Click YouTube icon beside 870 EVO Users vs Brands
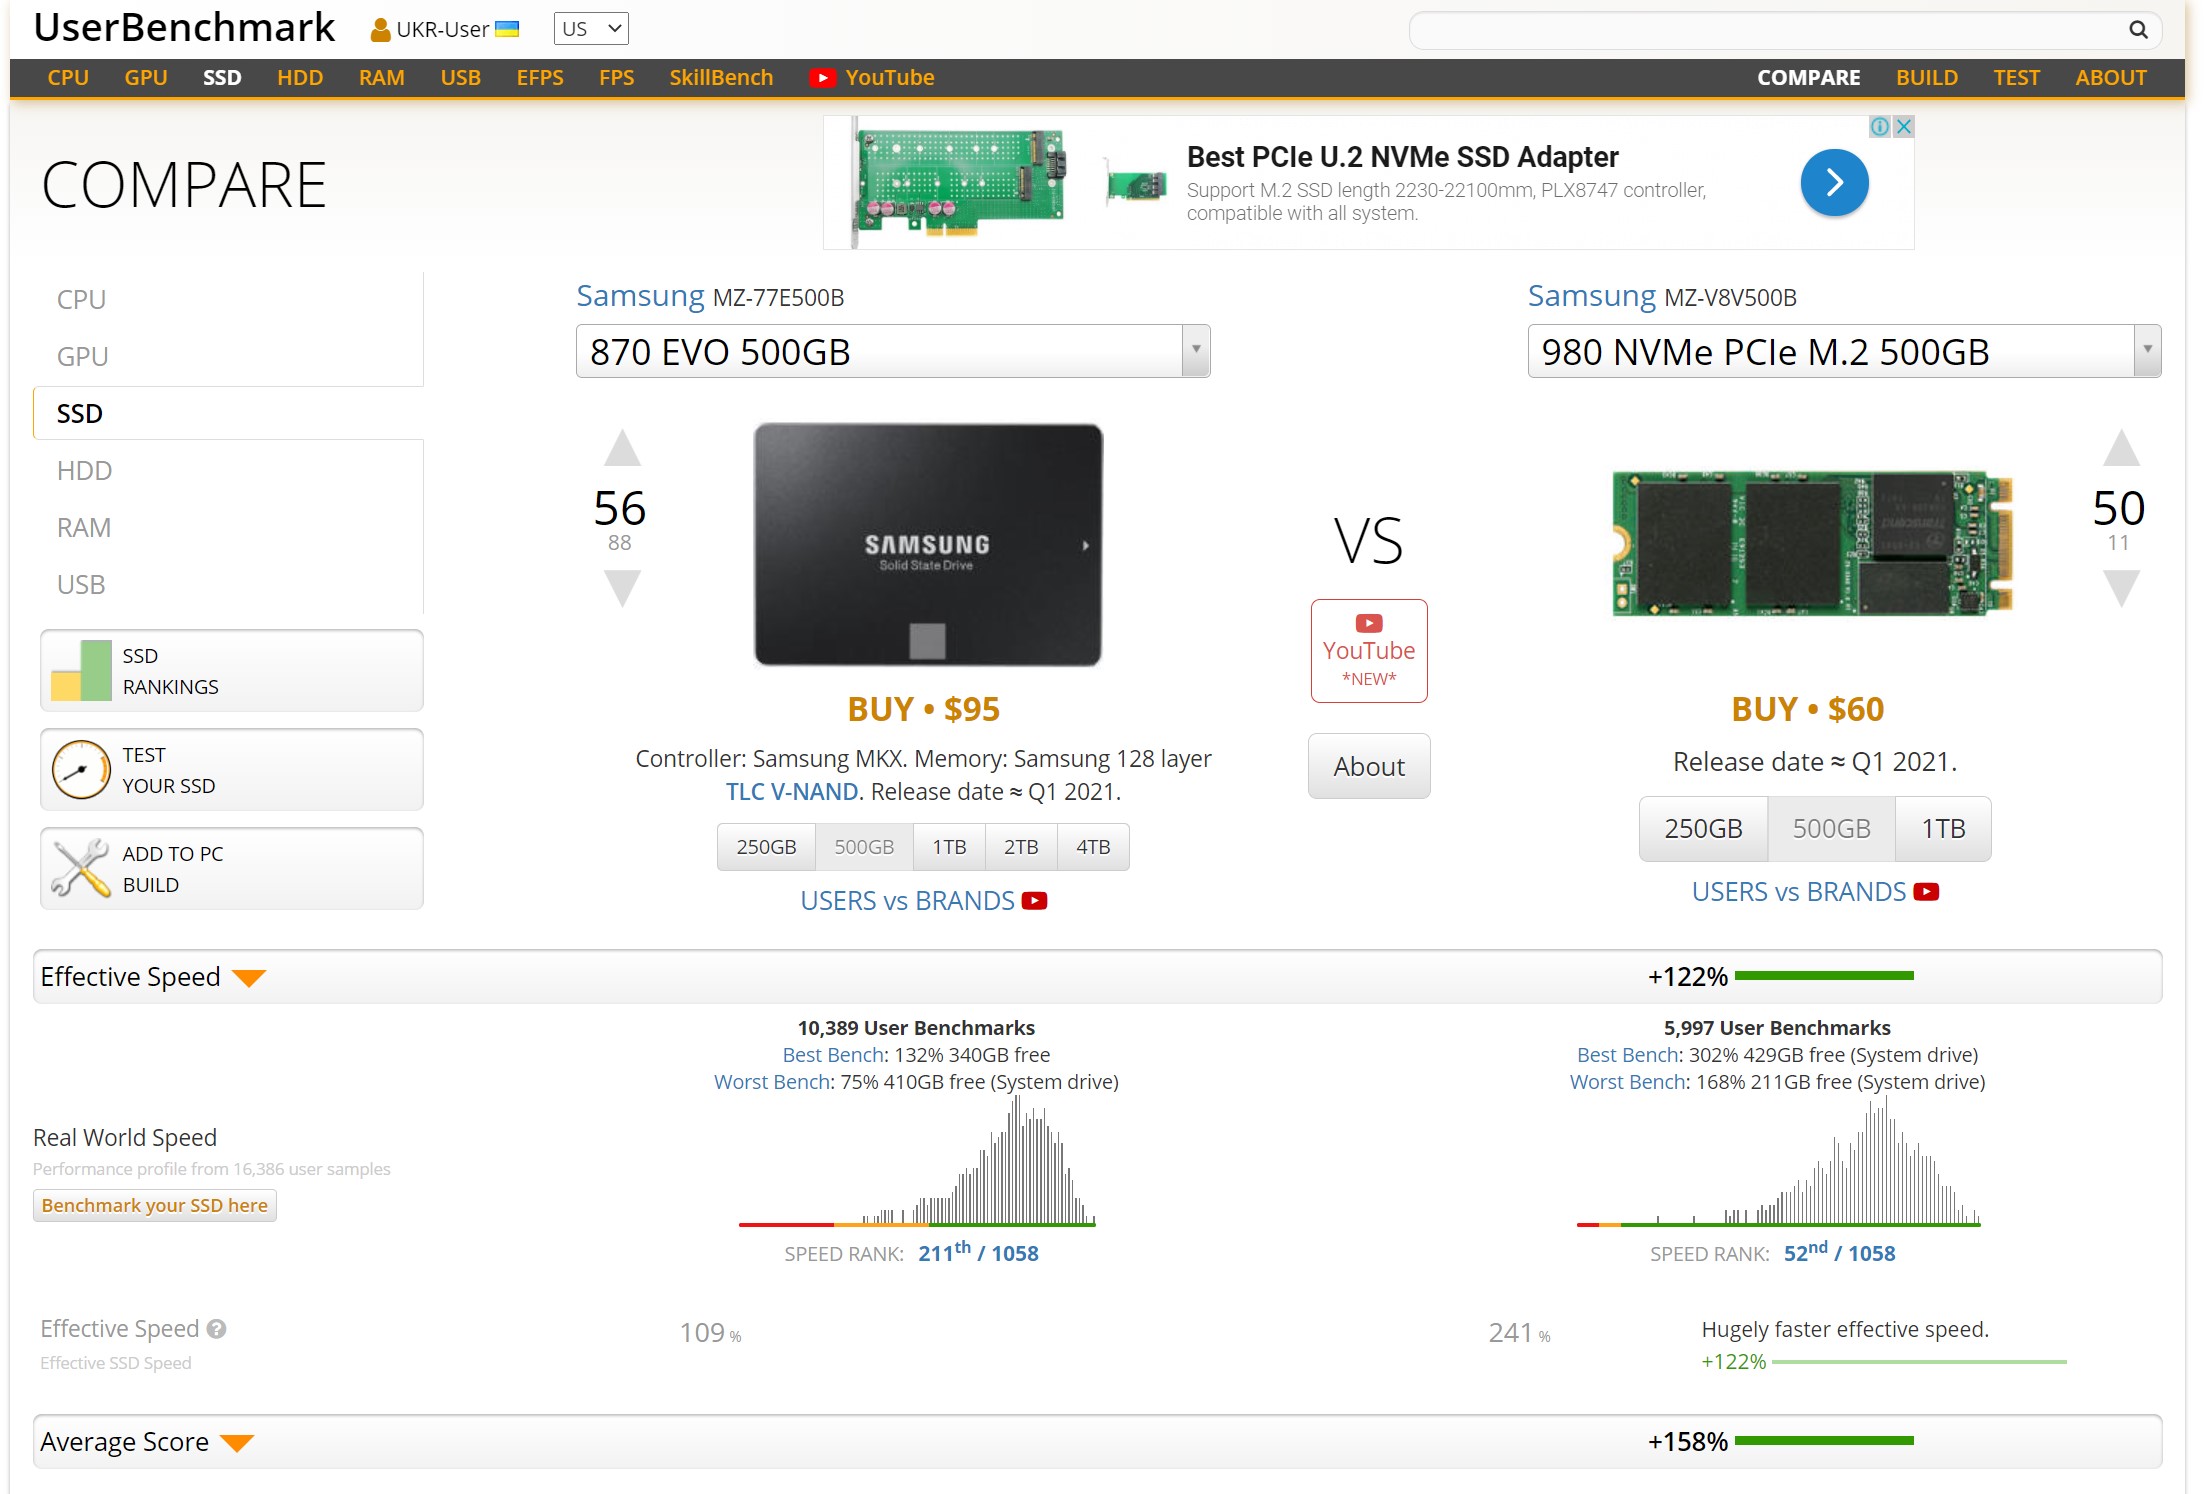This screenshot has height=1494, width=2206. point(1034,901)
